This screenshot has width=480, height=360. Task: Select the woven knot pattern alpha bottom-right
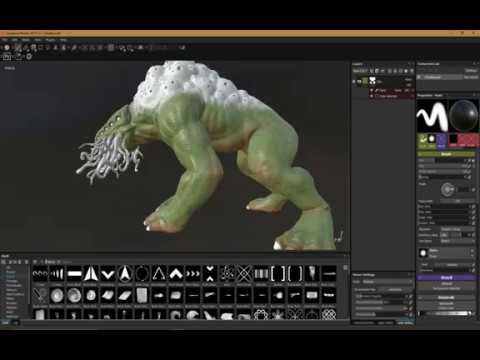329,314
